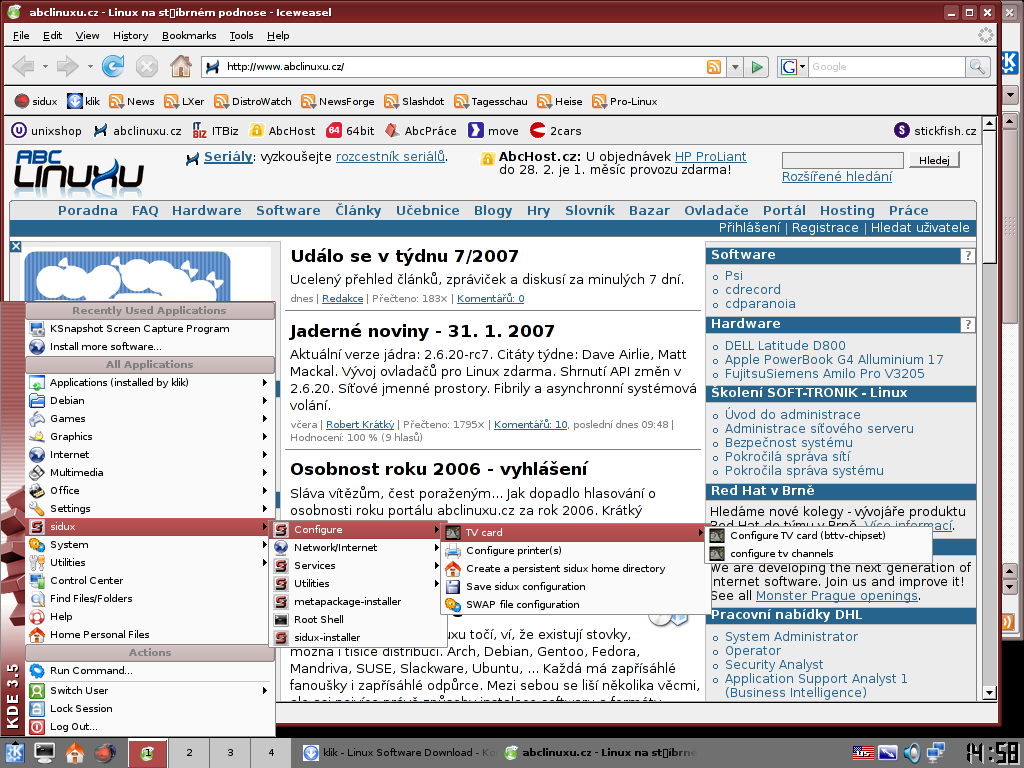Screen dimensions: 1024x768
Task: Select Save sidux configuration
Action: [576, 586]
